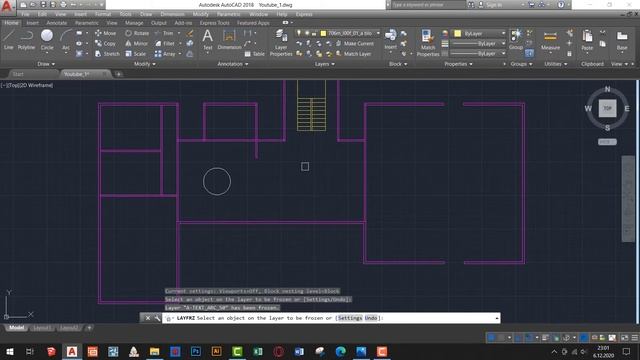Viewport: 640px width, 360px height.
Task: Open the layer name dropdown
Action: tap(378, 33)
